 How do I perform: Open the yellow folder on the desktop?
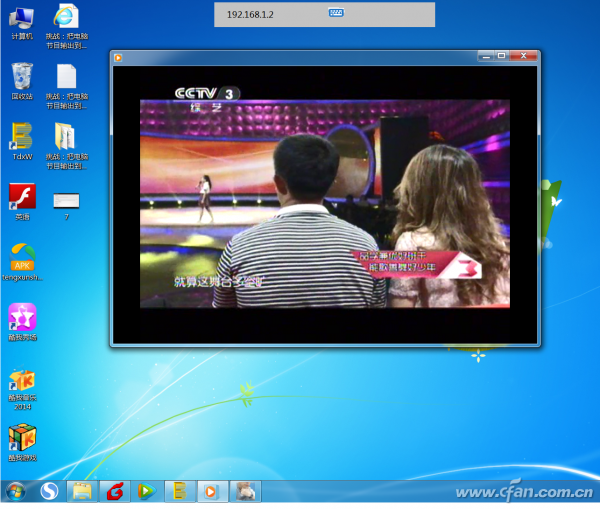click(x=67, y=146)
